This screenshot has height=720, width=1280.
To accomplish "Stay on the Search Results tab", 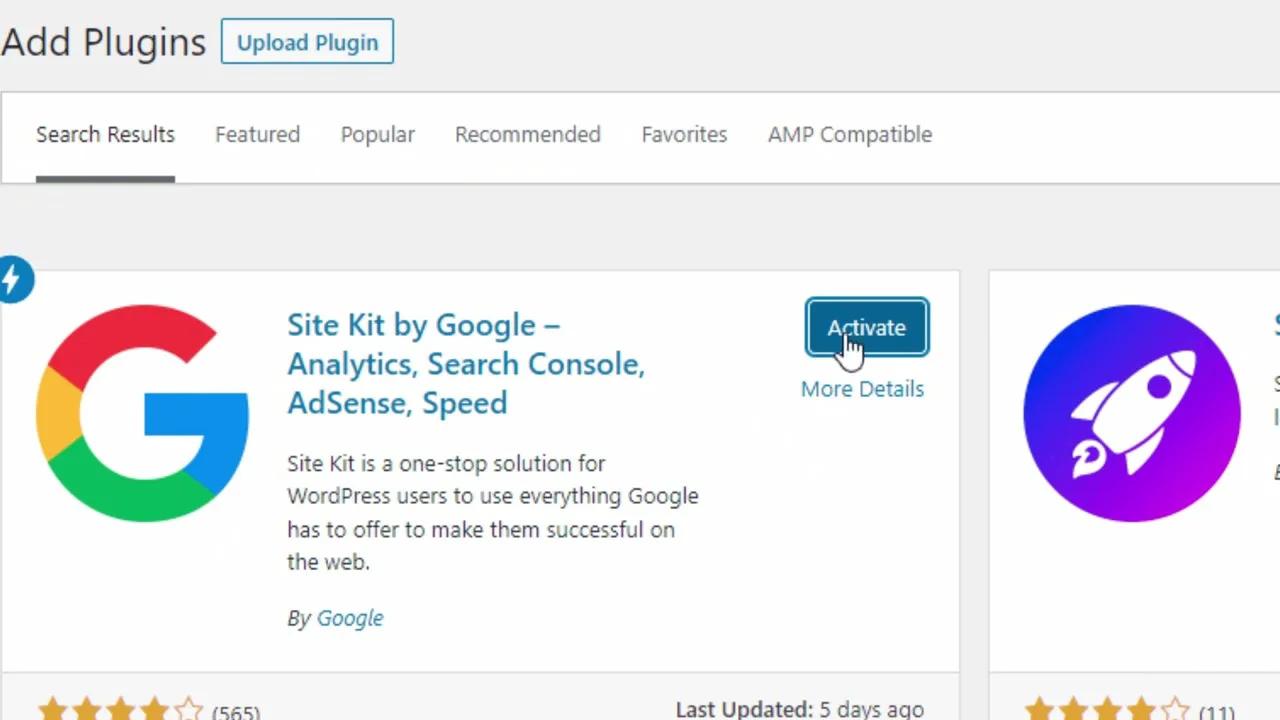I will pyautogui.click(x=105, y=134).
